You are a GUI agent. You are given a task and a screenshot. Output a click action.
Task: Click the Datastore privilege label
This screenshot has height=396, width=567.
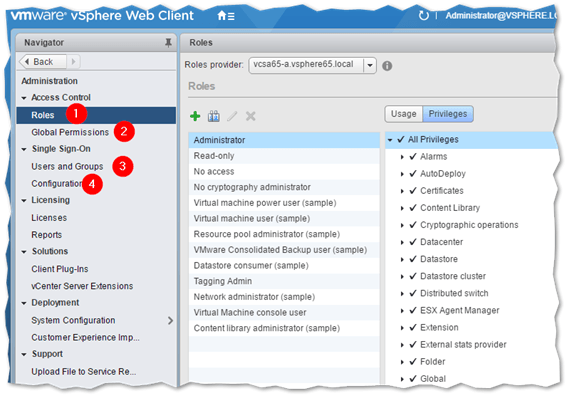(x=439, y=259)
